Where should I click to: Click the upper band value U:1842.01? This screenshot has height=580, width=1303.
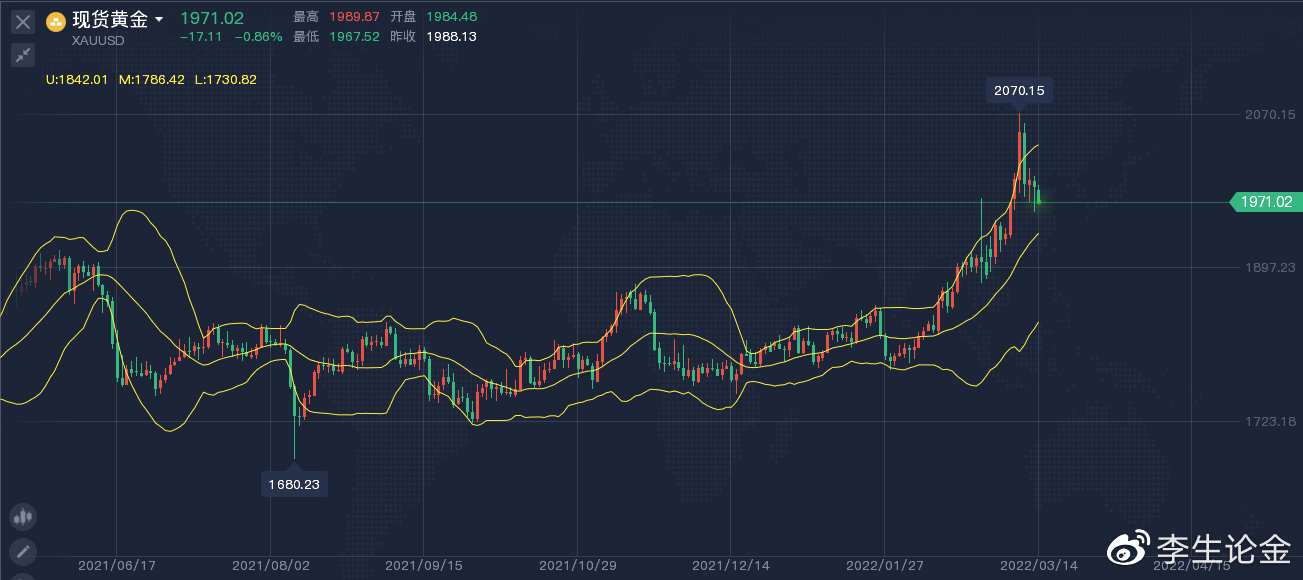tap(77, 79)
